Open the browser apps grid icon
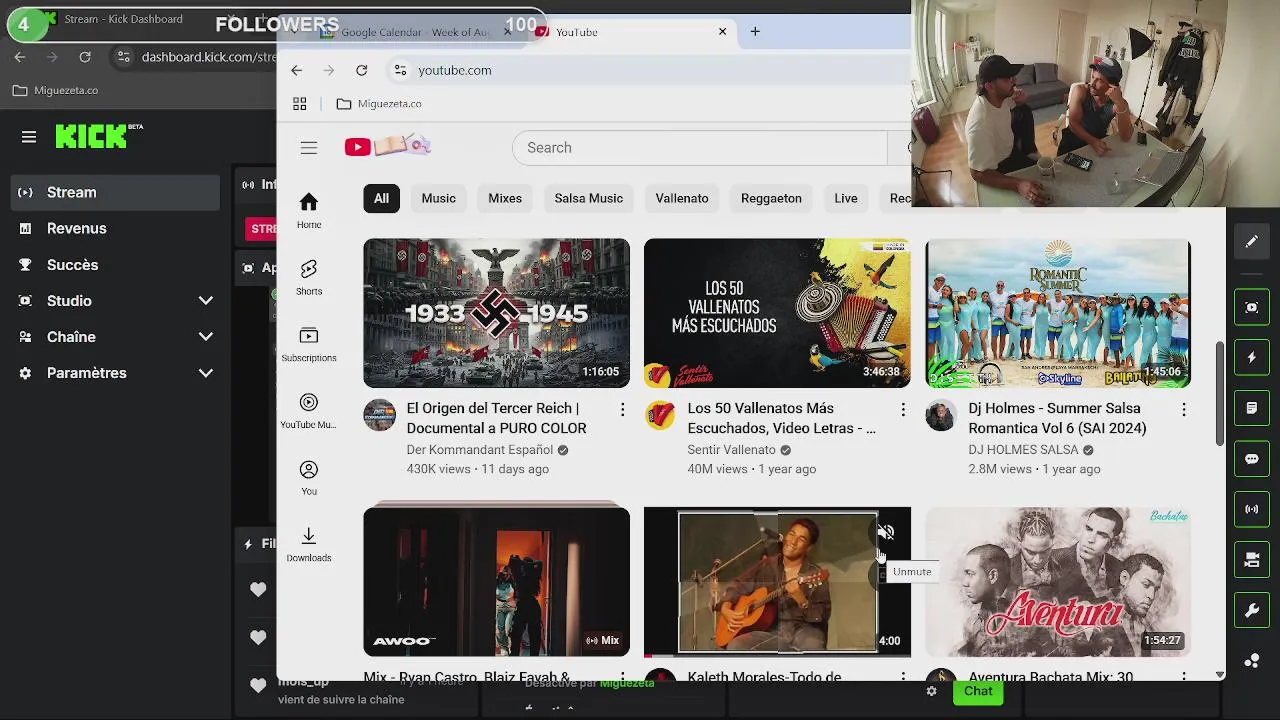The image size is (1280, 720). pyautogui.click(x=299, y=104)
